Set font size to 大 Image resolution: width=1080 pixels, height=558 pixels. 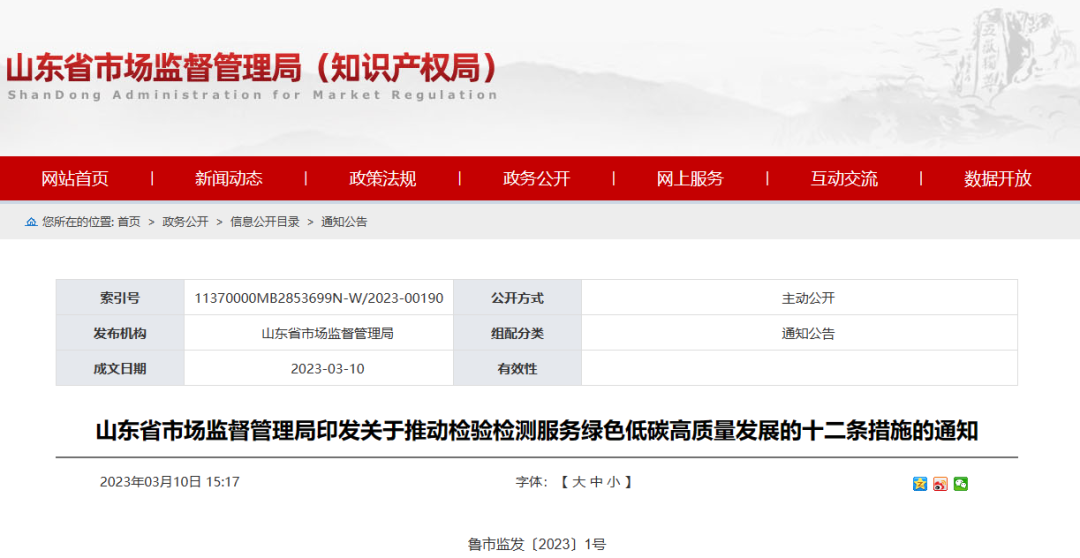click(579, 482)
